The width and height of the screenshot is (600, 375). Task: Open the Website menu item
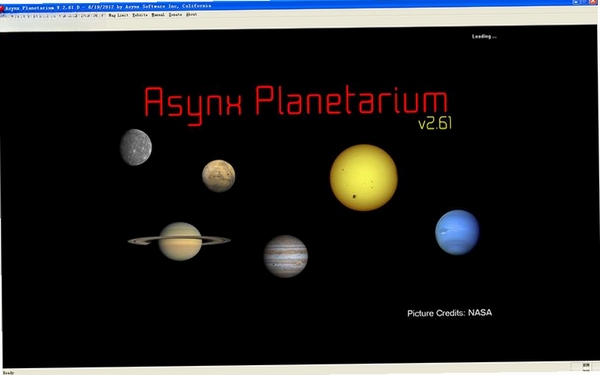140,15
